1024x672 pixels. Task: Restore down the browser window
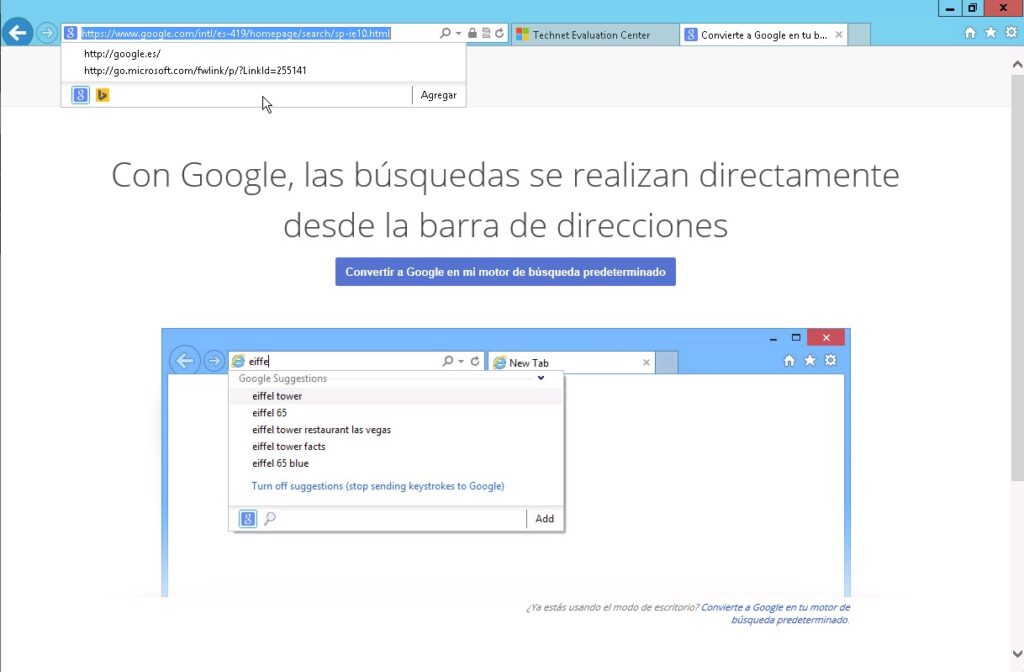[x=972, y=8]
